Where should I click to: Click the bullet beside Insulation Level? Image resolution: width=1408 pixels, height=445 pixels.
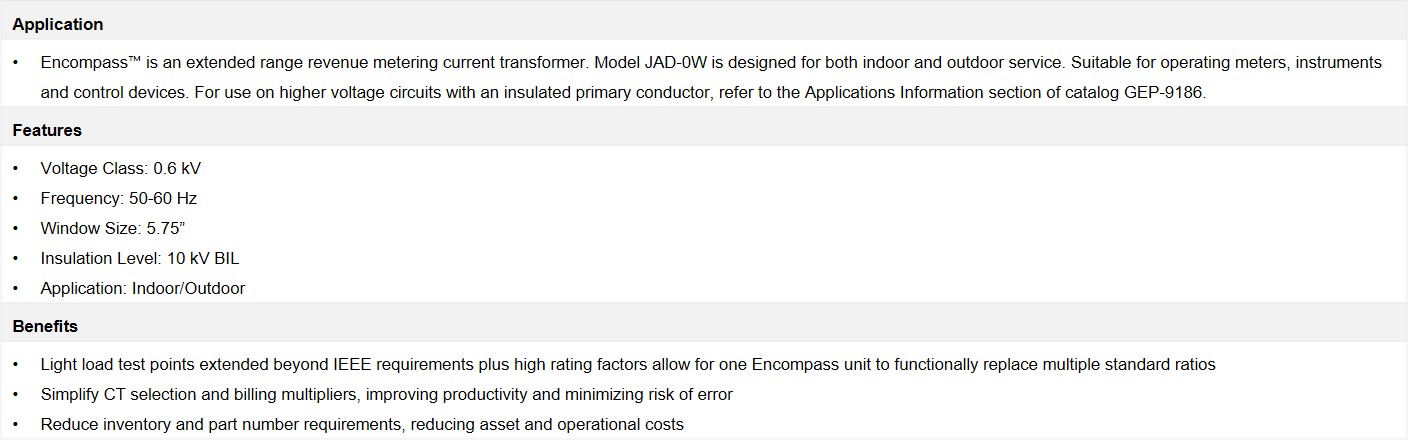(x=16, y=258)
